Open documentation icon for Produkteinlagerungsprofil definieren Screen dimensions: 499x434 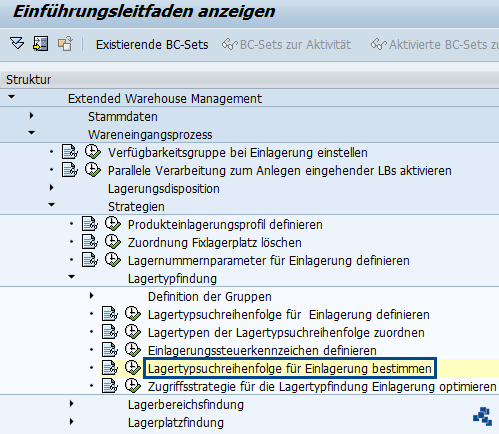[90, 224]
